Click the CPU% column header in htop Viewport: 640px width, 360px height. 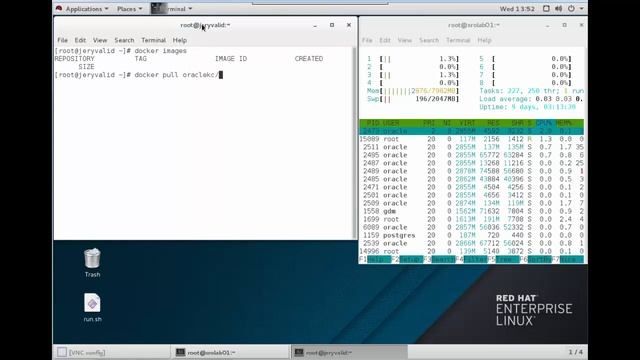[543, 123]
